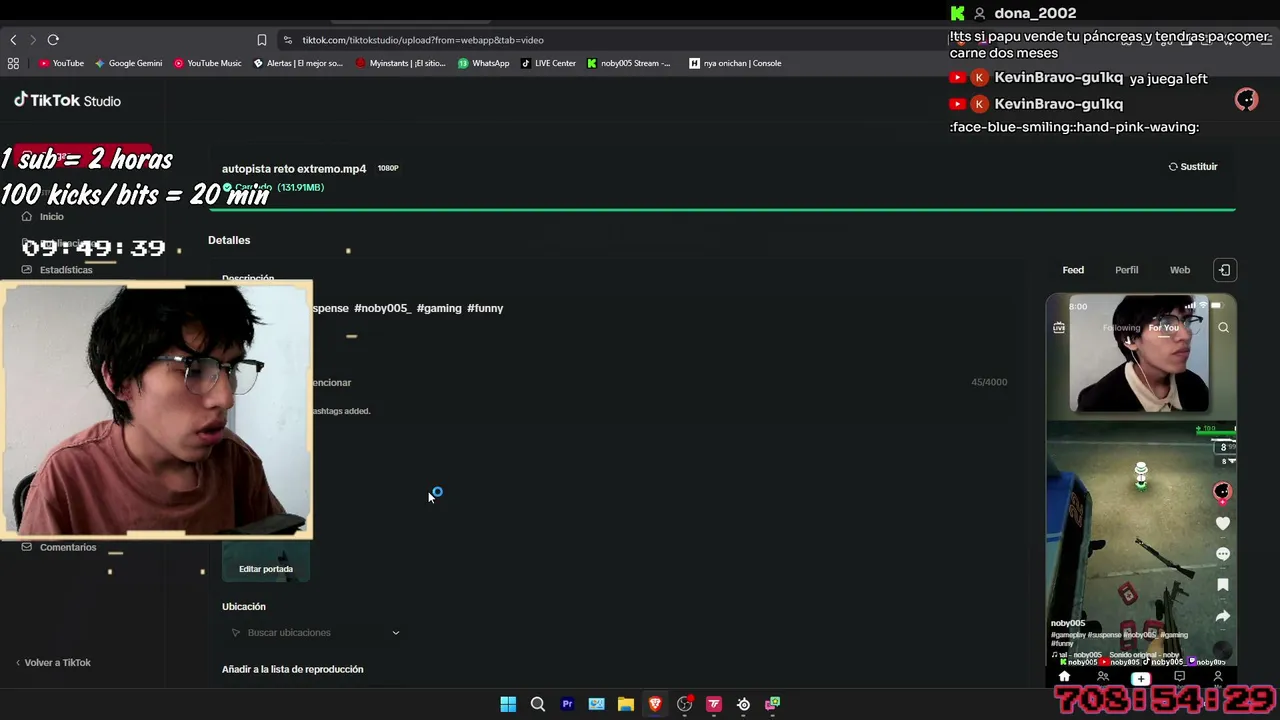Click the noby005 username in phone preview
Image resolution: width=1280 pixels, height=720 pixels.
1068,623
